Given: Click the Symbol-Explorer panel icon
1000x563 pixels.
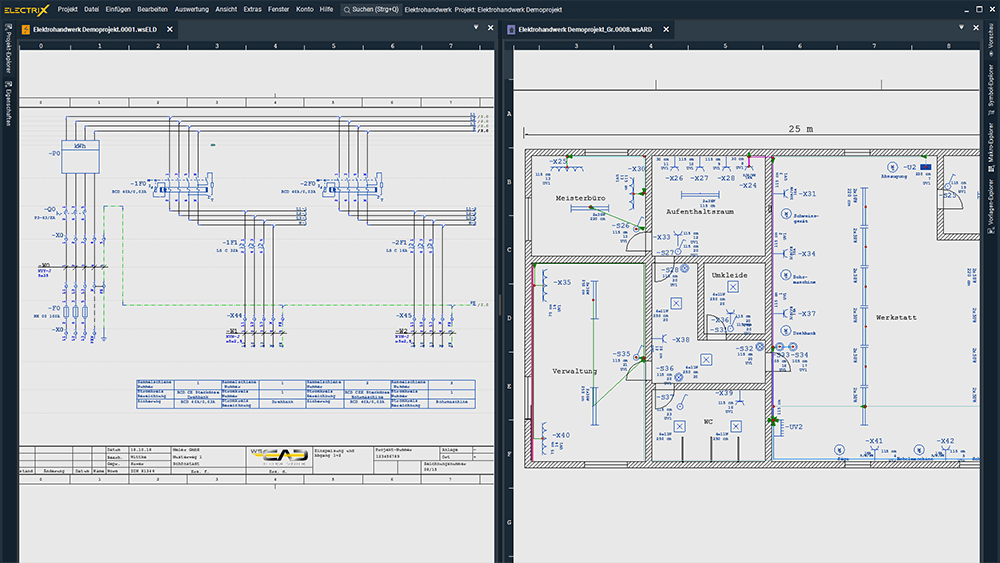Looking at the screenshot, I should pyautogui.click(x=991, y=113).
